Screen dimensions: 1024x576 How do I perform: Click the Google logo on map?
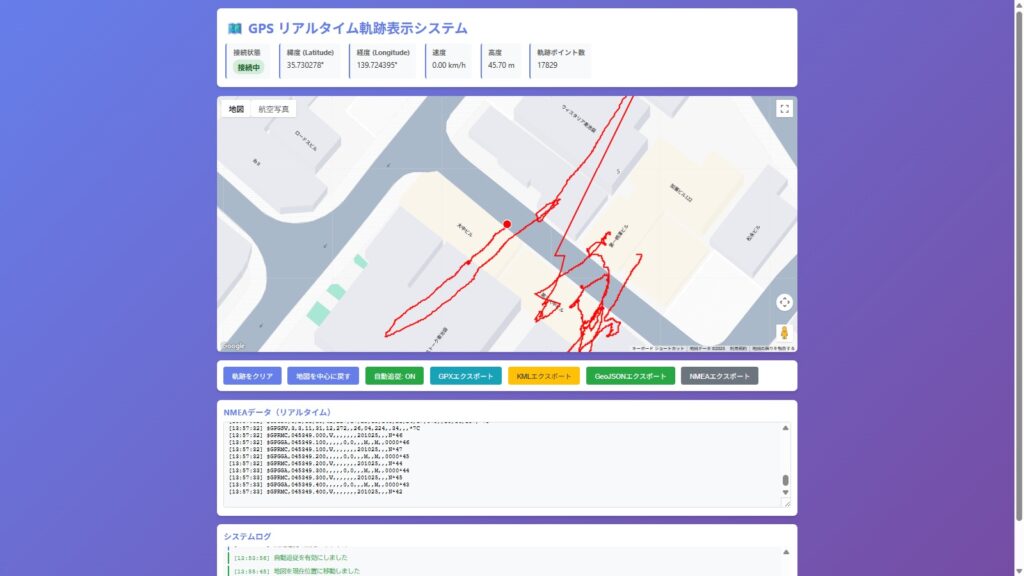[233, 346]
